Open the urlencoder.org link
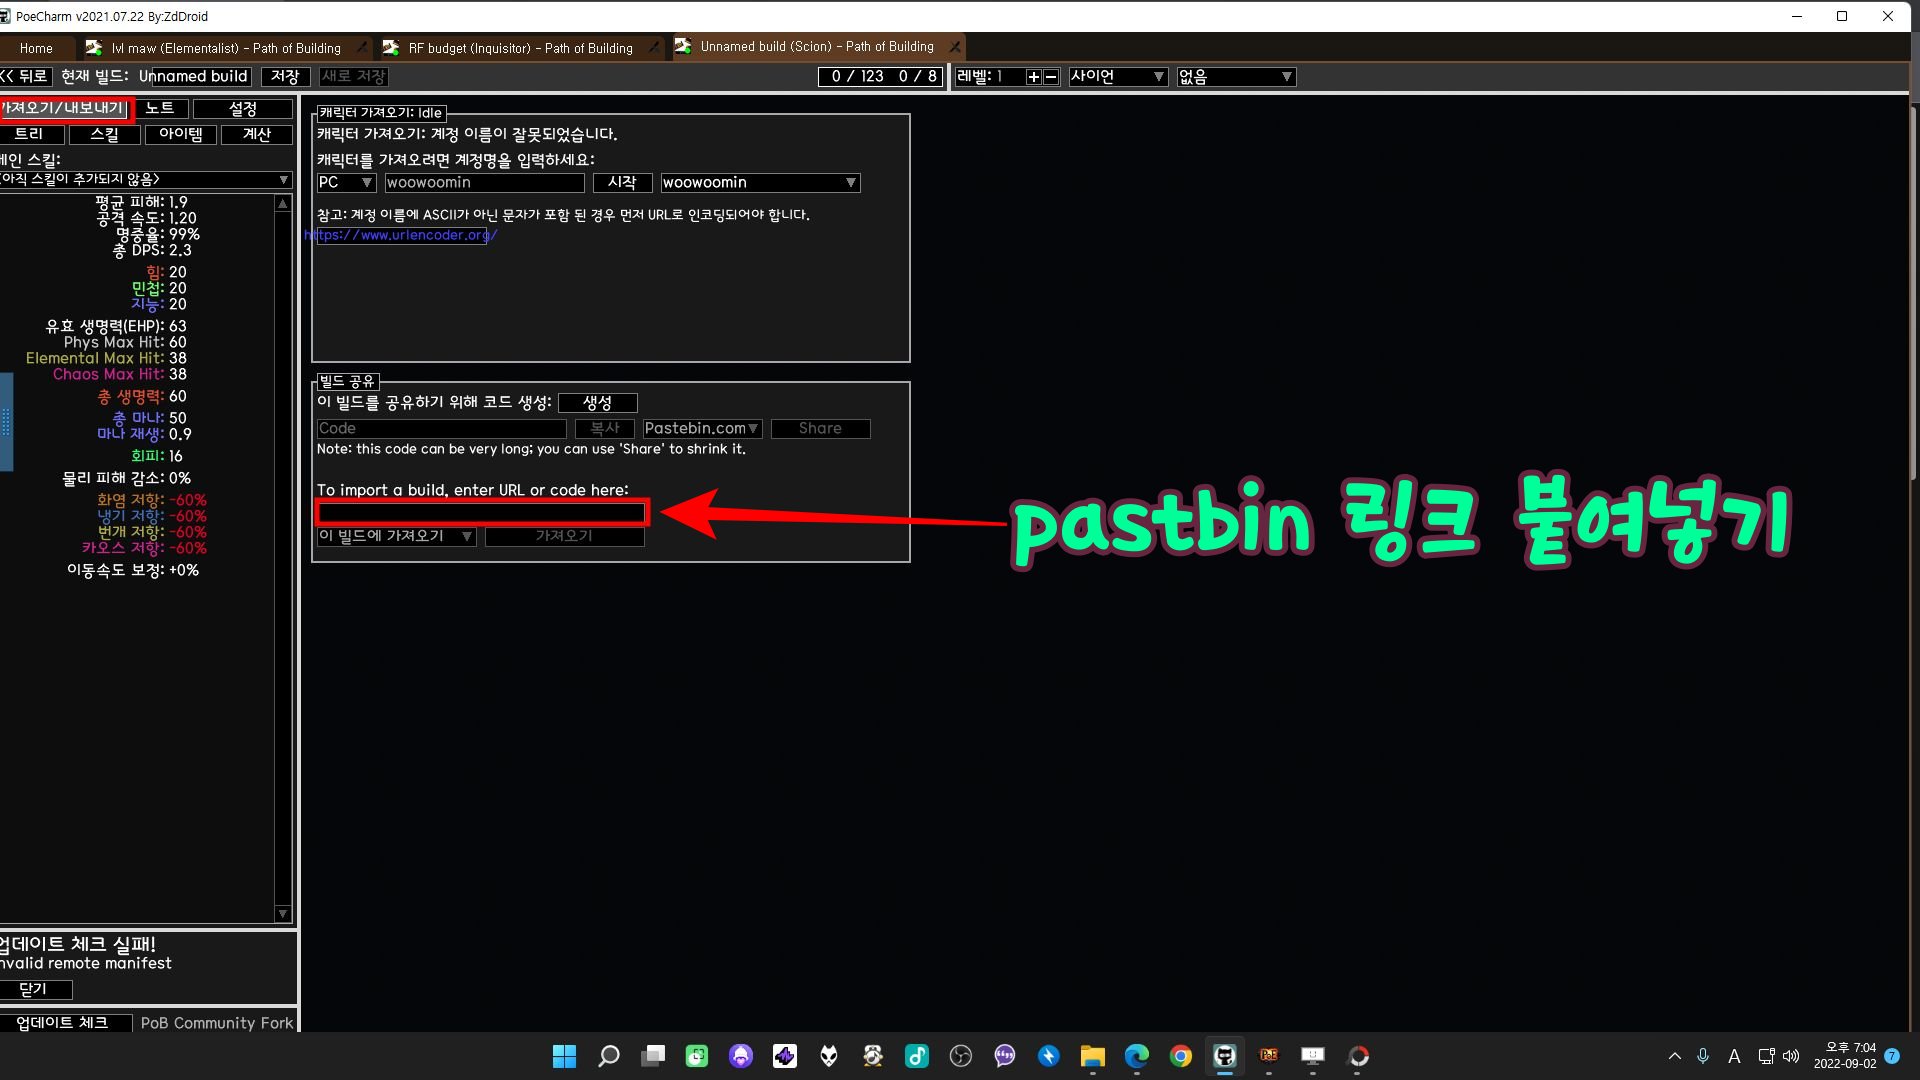Screen dimensions: 1920x1080 (x=402, y=235)
